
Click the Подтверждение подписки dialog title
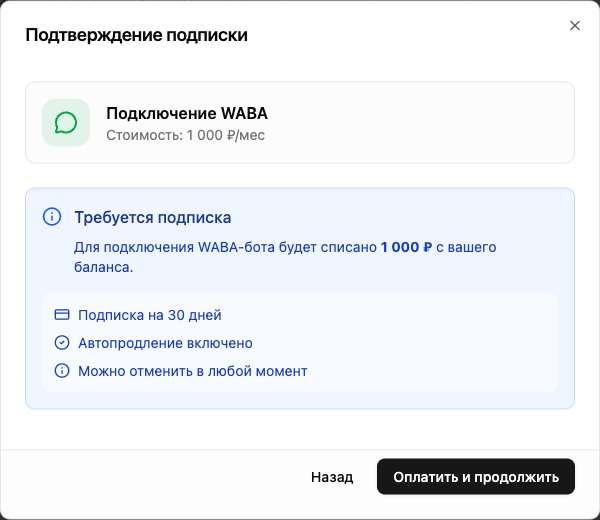tap(136, 36)
